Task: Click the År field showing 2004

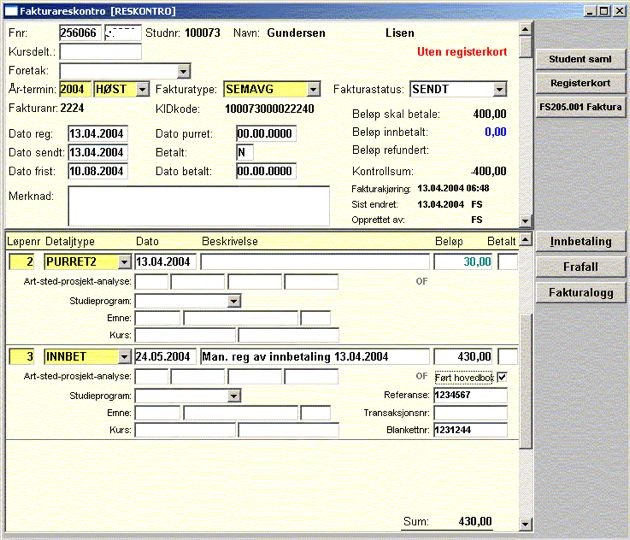Action: [x=75, y=89]
